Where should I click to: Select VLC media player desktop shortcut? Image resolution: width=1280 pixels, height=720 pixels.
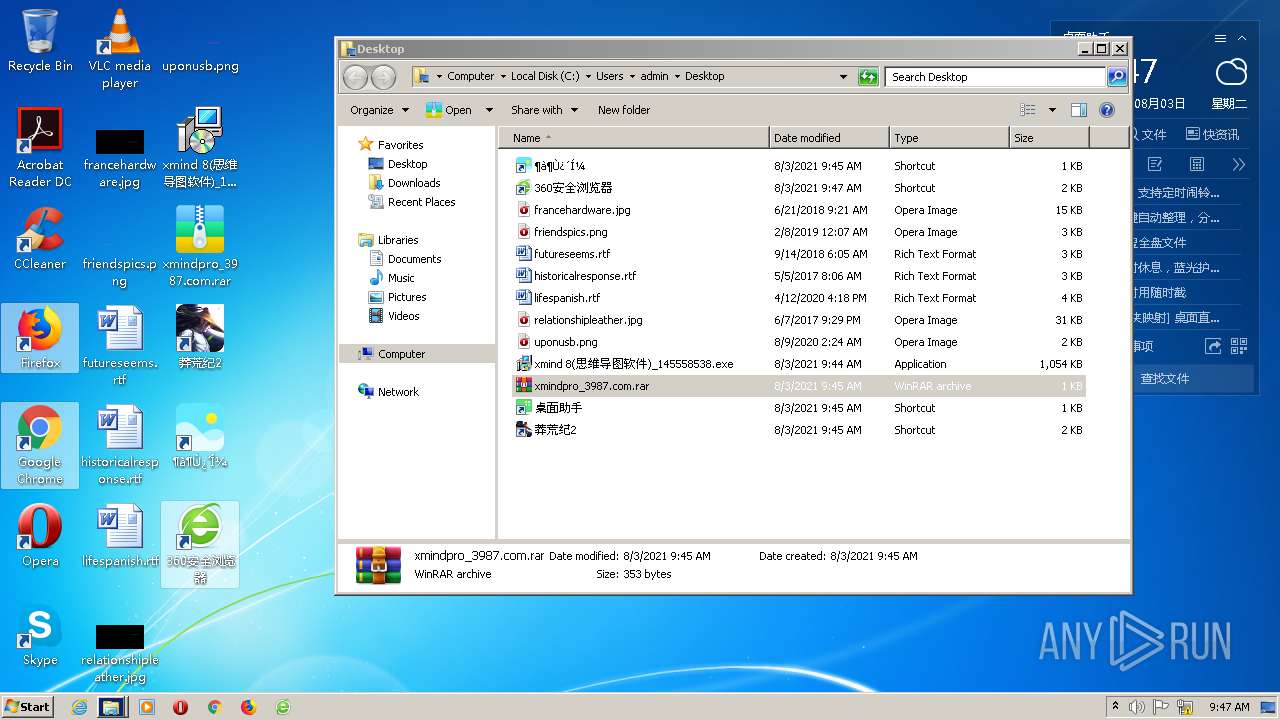pyautogui.click(x=120, y=48)
